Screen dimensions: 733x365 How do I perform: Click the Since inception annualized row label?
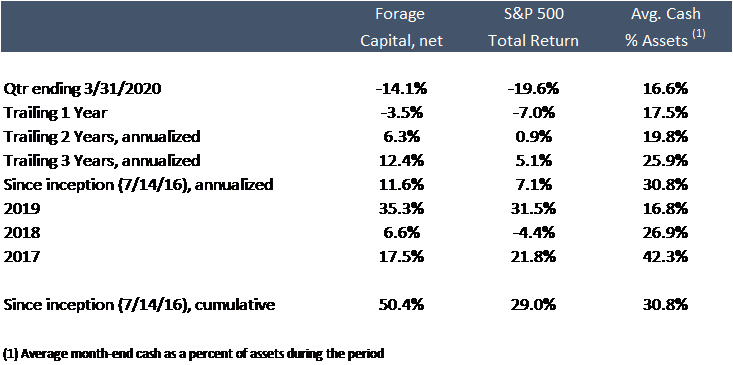[x=138, y=185]
